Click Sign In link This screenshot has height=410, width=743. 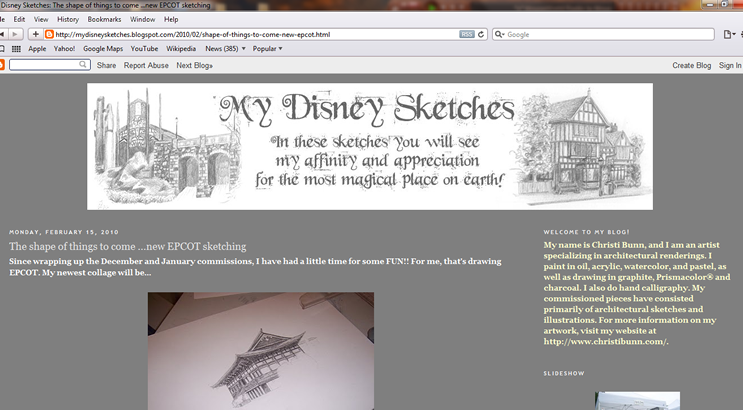(730, 65)
